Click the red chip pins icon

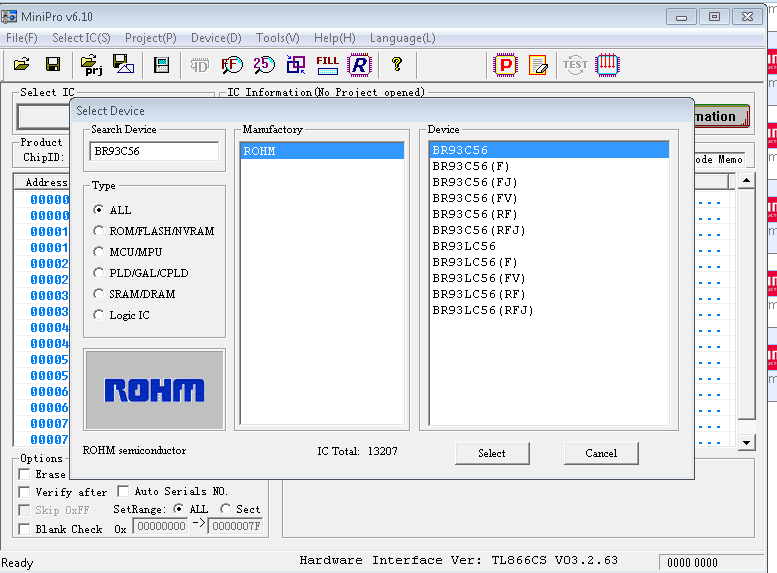(608, 64)
